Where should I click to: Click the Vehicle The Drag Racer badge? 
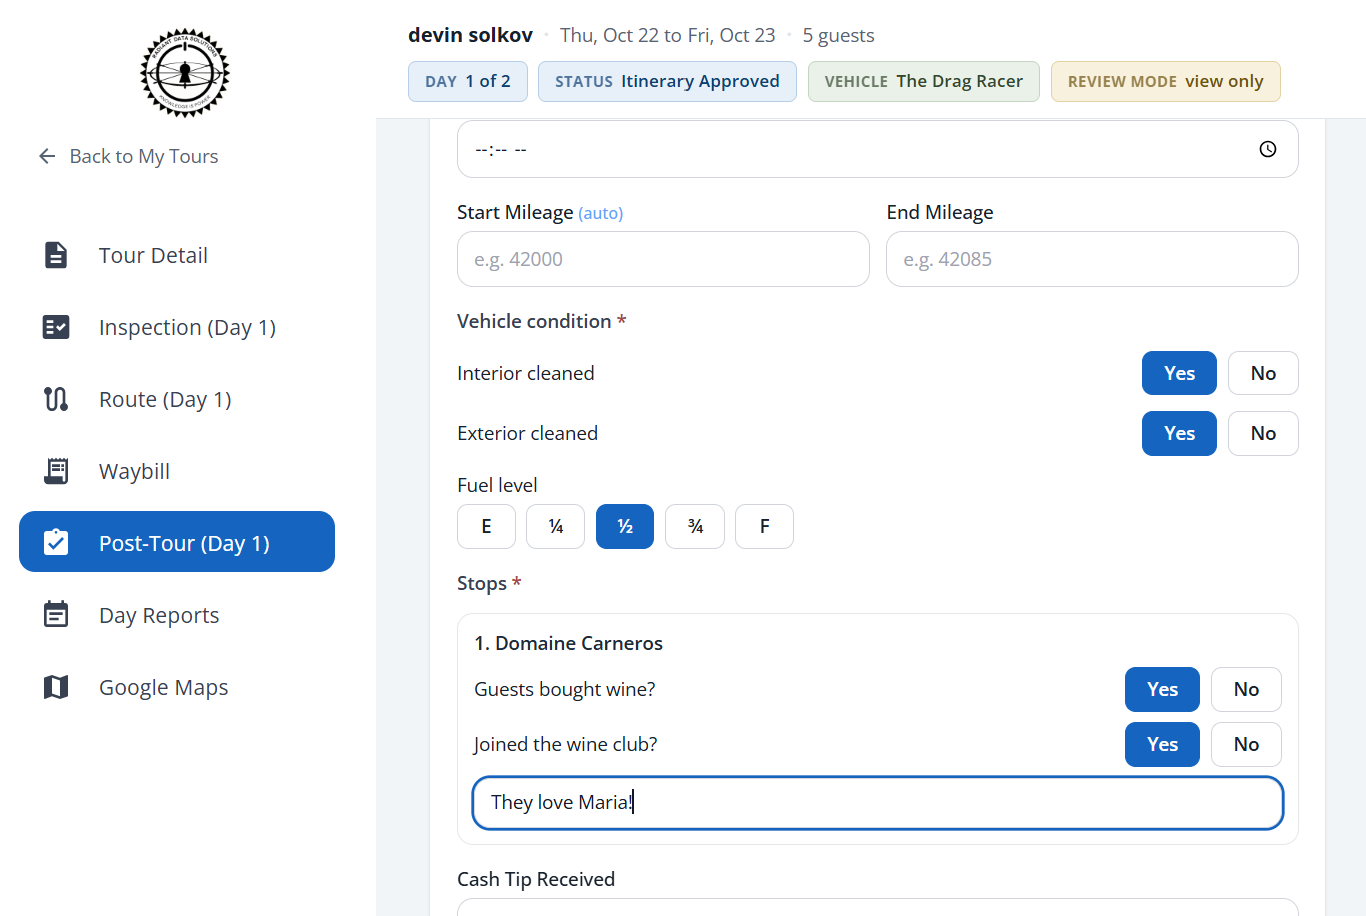[x=924, y=81]
